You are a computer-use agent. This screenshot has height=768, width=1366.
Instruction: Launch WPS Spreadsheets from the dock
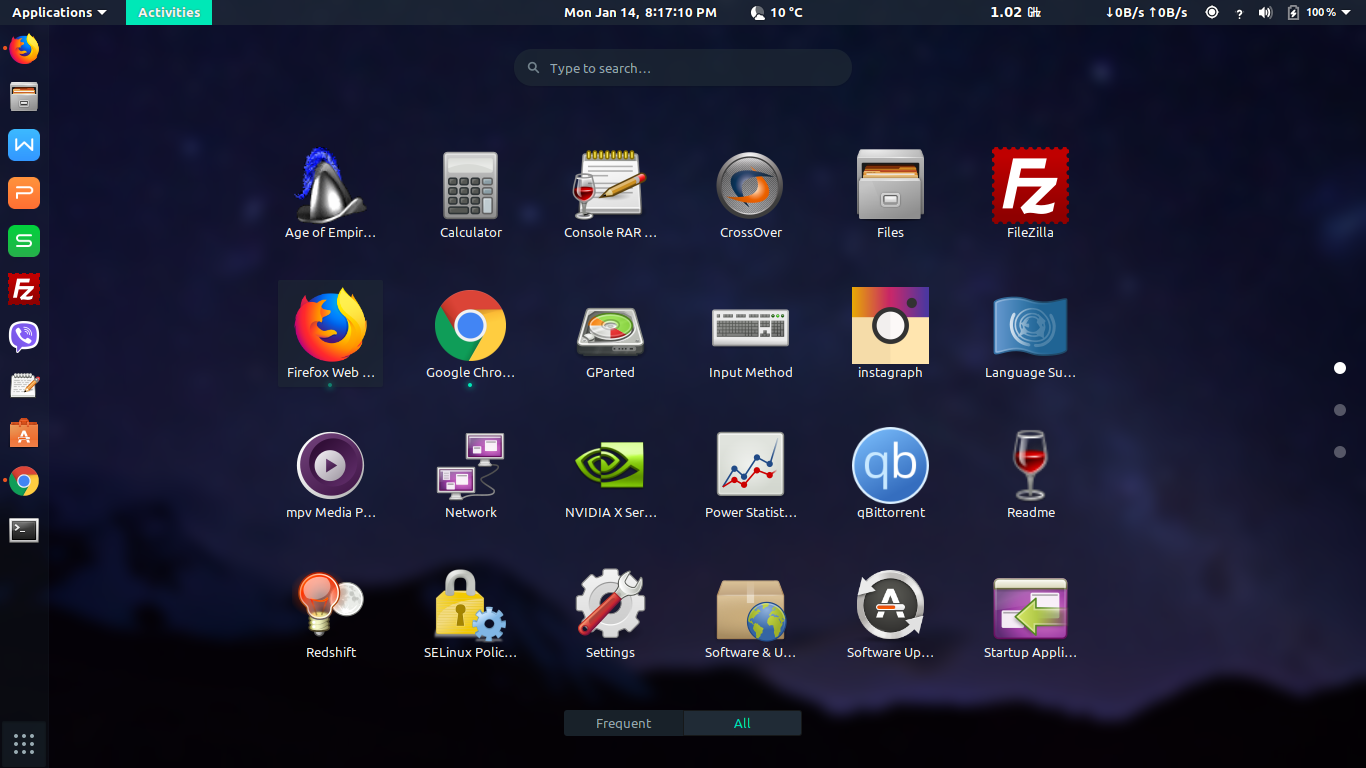(24, 241)
